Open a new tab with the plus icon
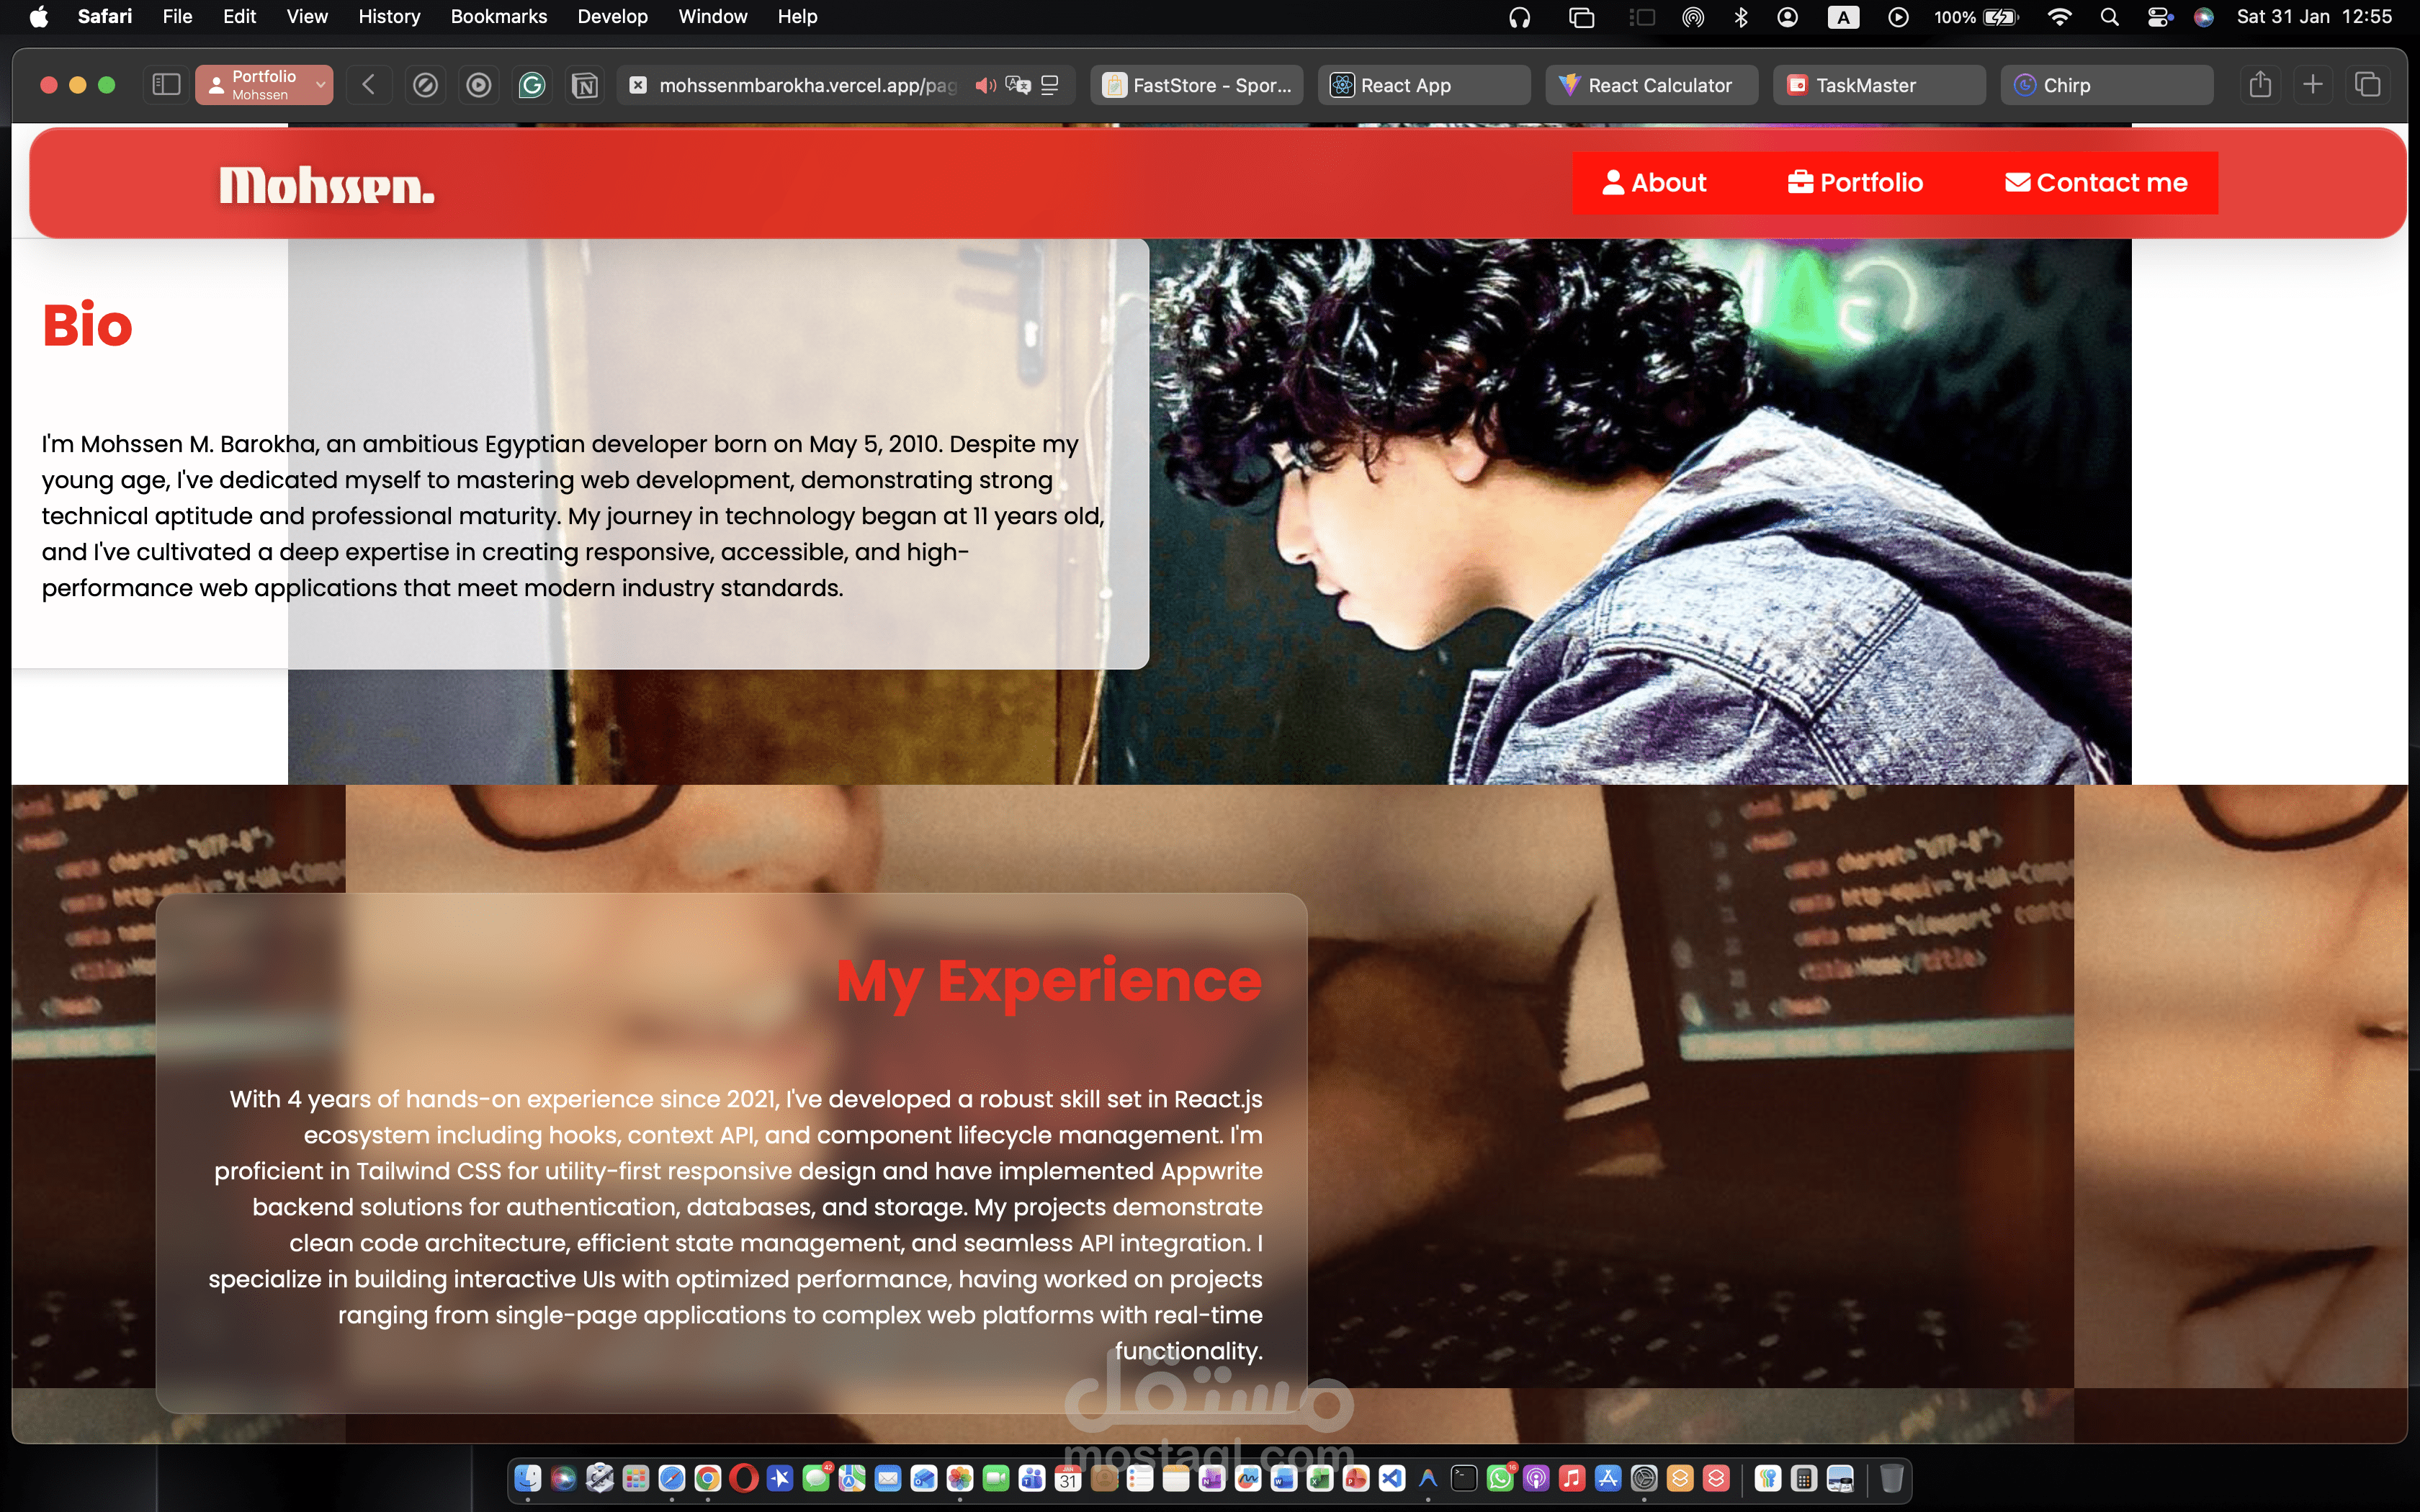Screen dimensions: 2420x1512 (x=2313, y=85)
